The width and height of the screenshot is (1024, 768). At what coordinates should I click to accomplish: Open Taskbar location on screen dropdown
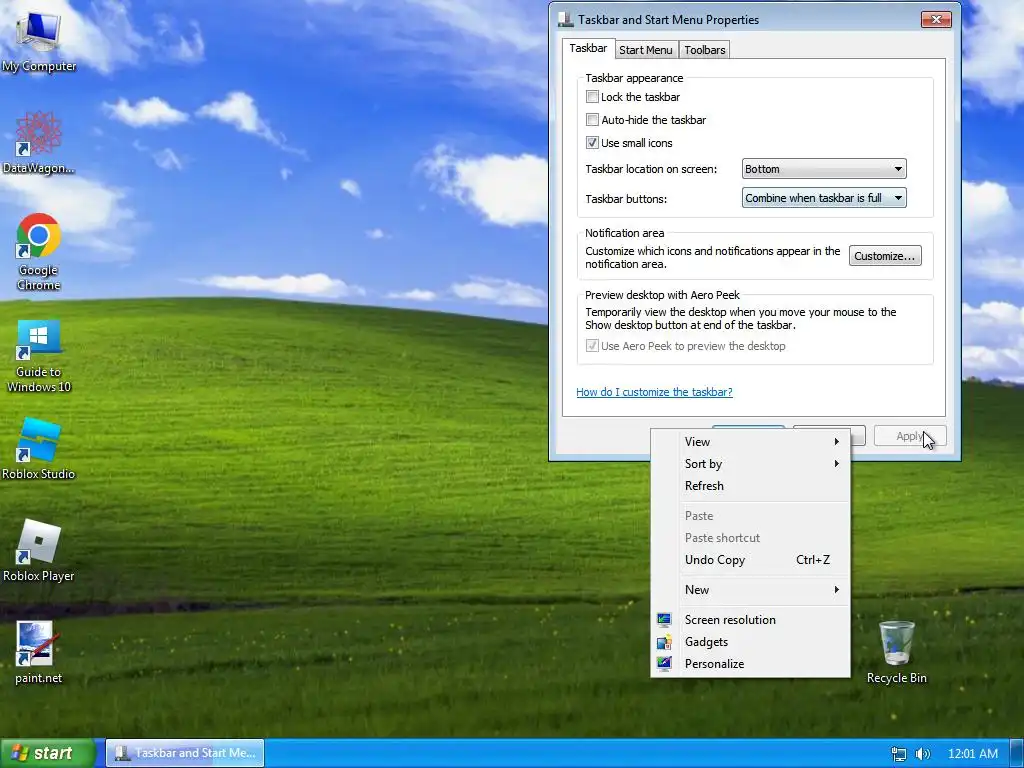coord(824,168)
